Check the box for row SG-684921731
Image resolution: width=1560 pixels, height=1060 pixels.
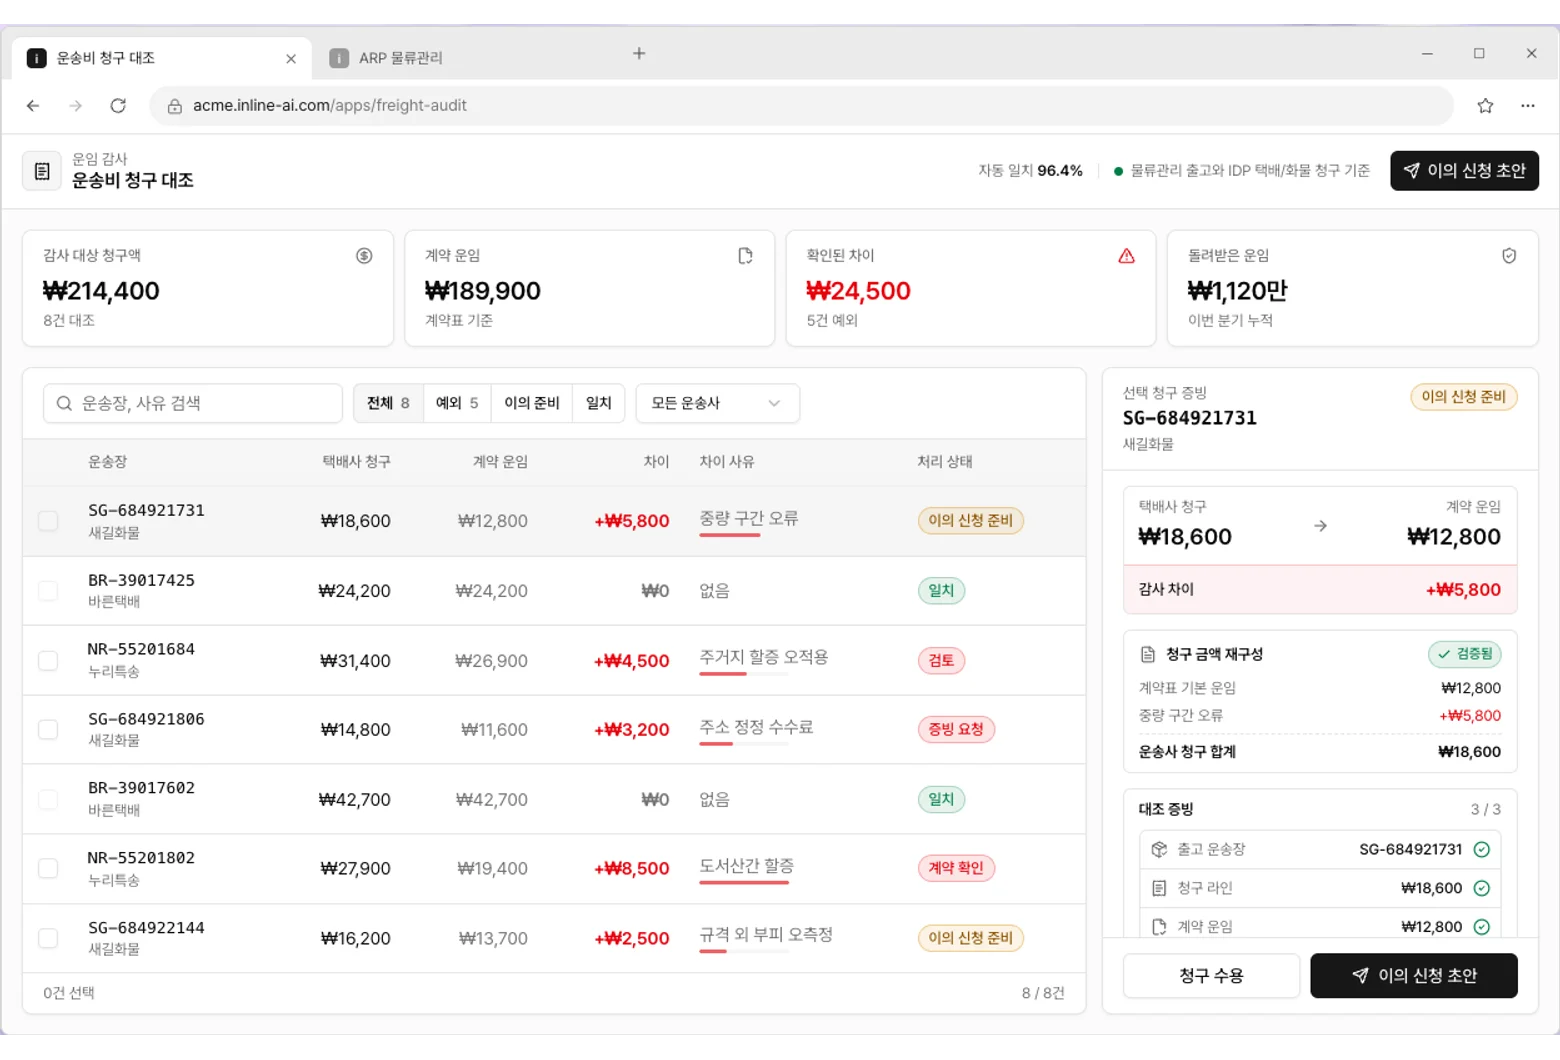coord(48,521)
